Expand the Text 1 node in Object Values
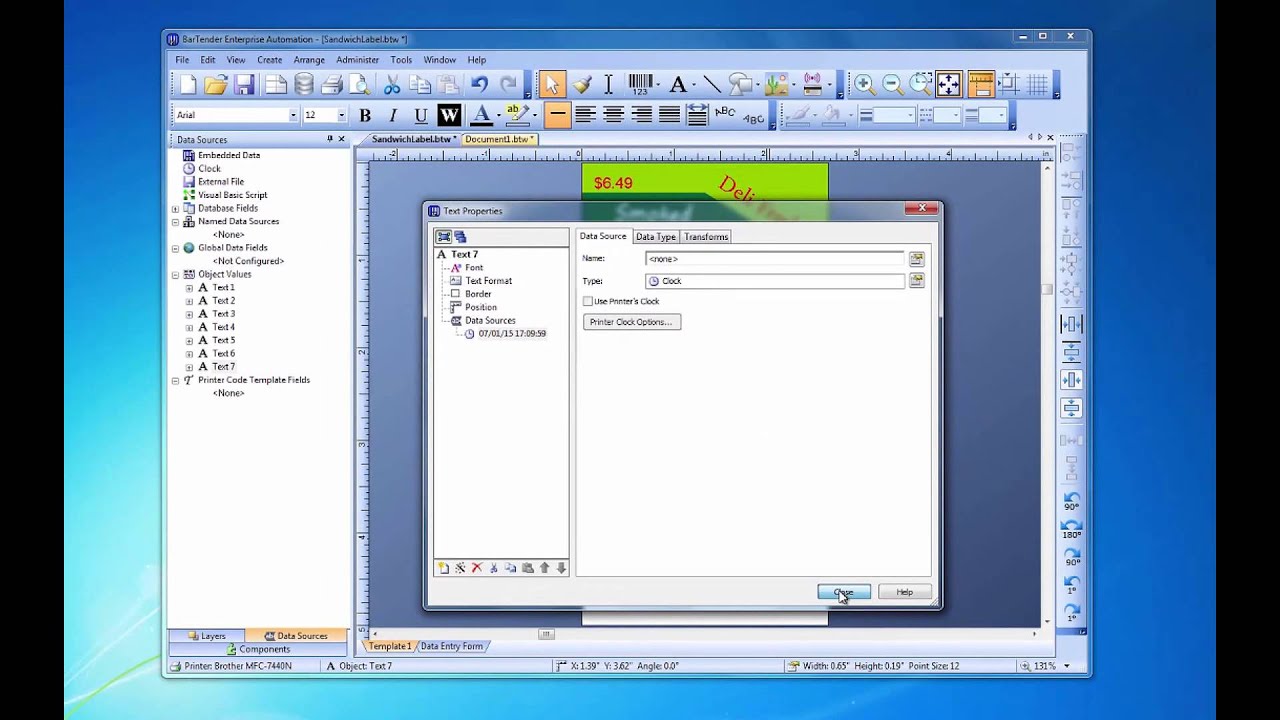This screenshot has width=1280, height=720. coord(190,287)
